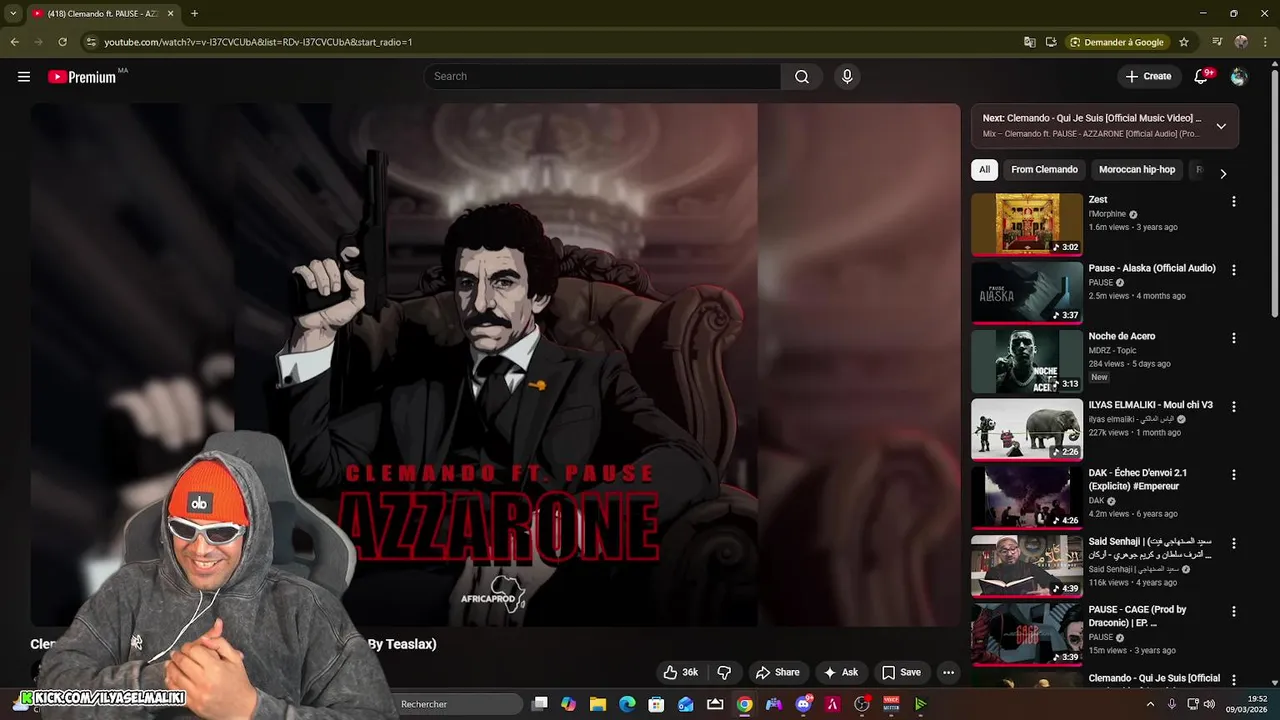Image resolution: width=1280 pixels, height=720 pixels.
Task: Click inside the YouTube search field
Action: (x=602, y=77)
